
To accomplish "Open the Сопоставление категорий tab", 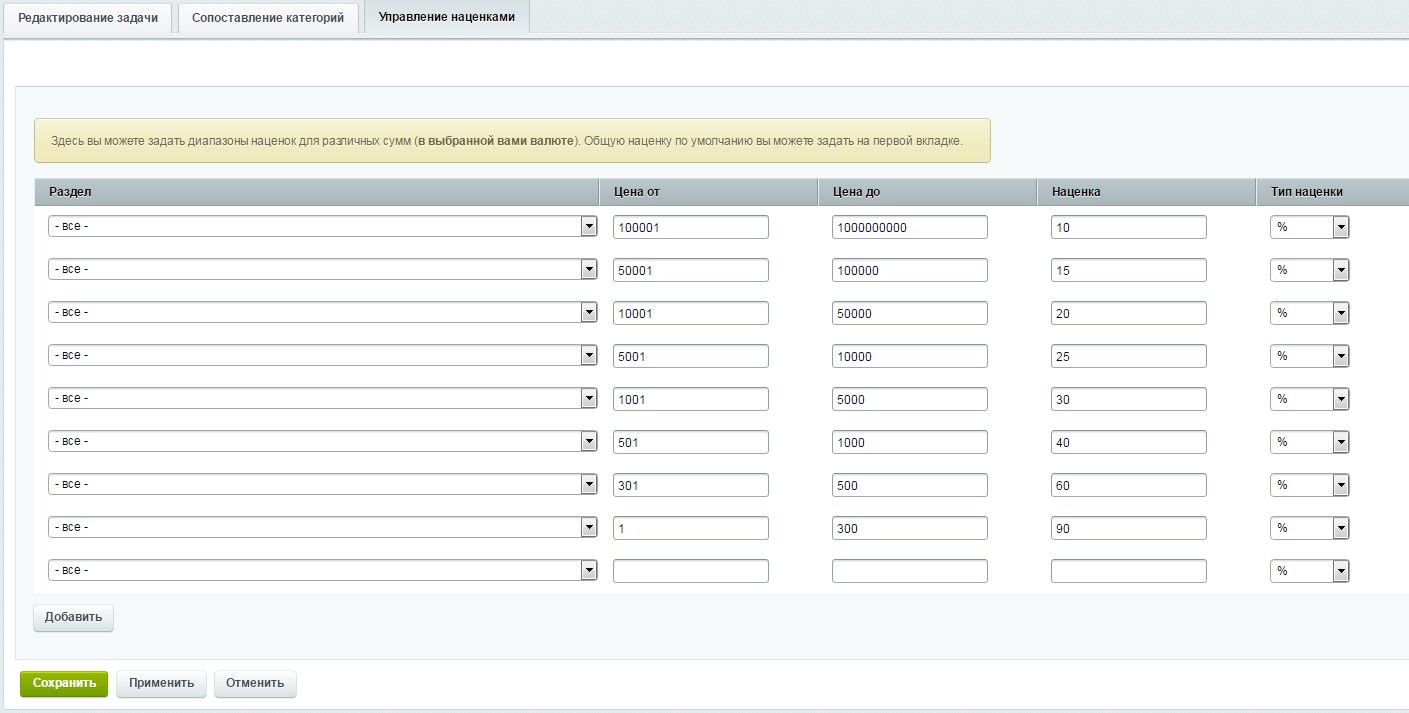I will (268, 18).
